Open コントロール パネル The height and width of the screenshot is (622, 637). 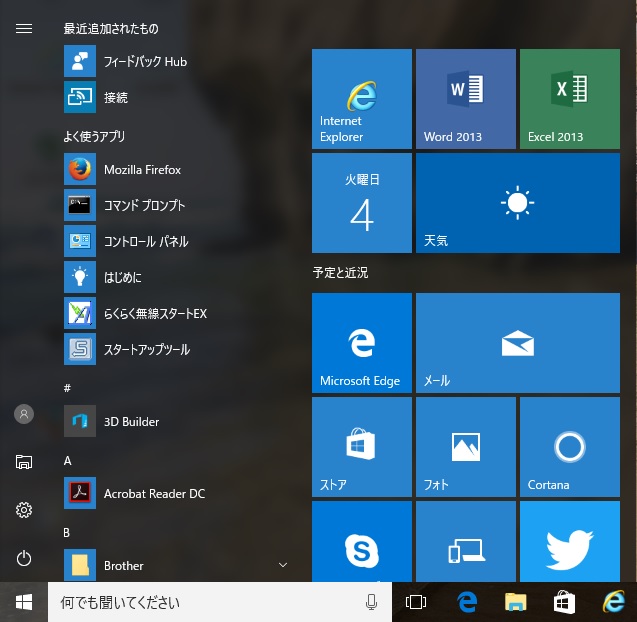click(177, 241)
